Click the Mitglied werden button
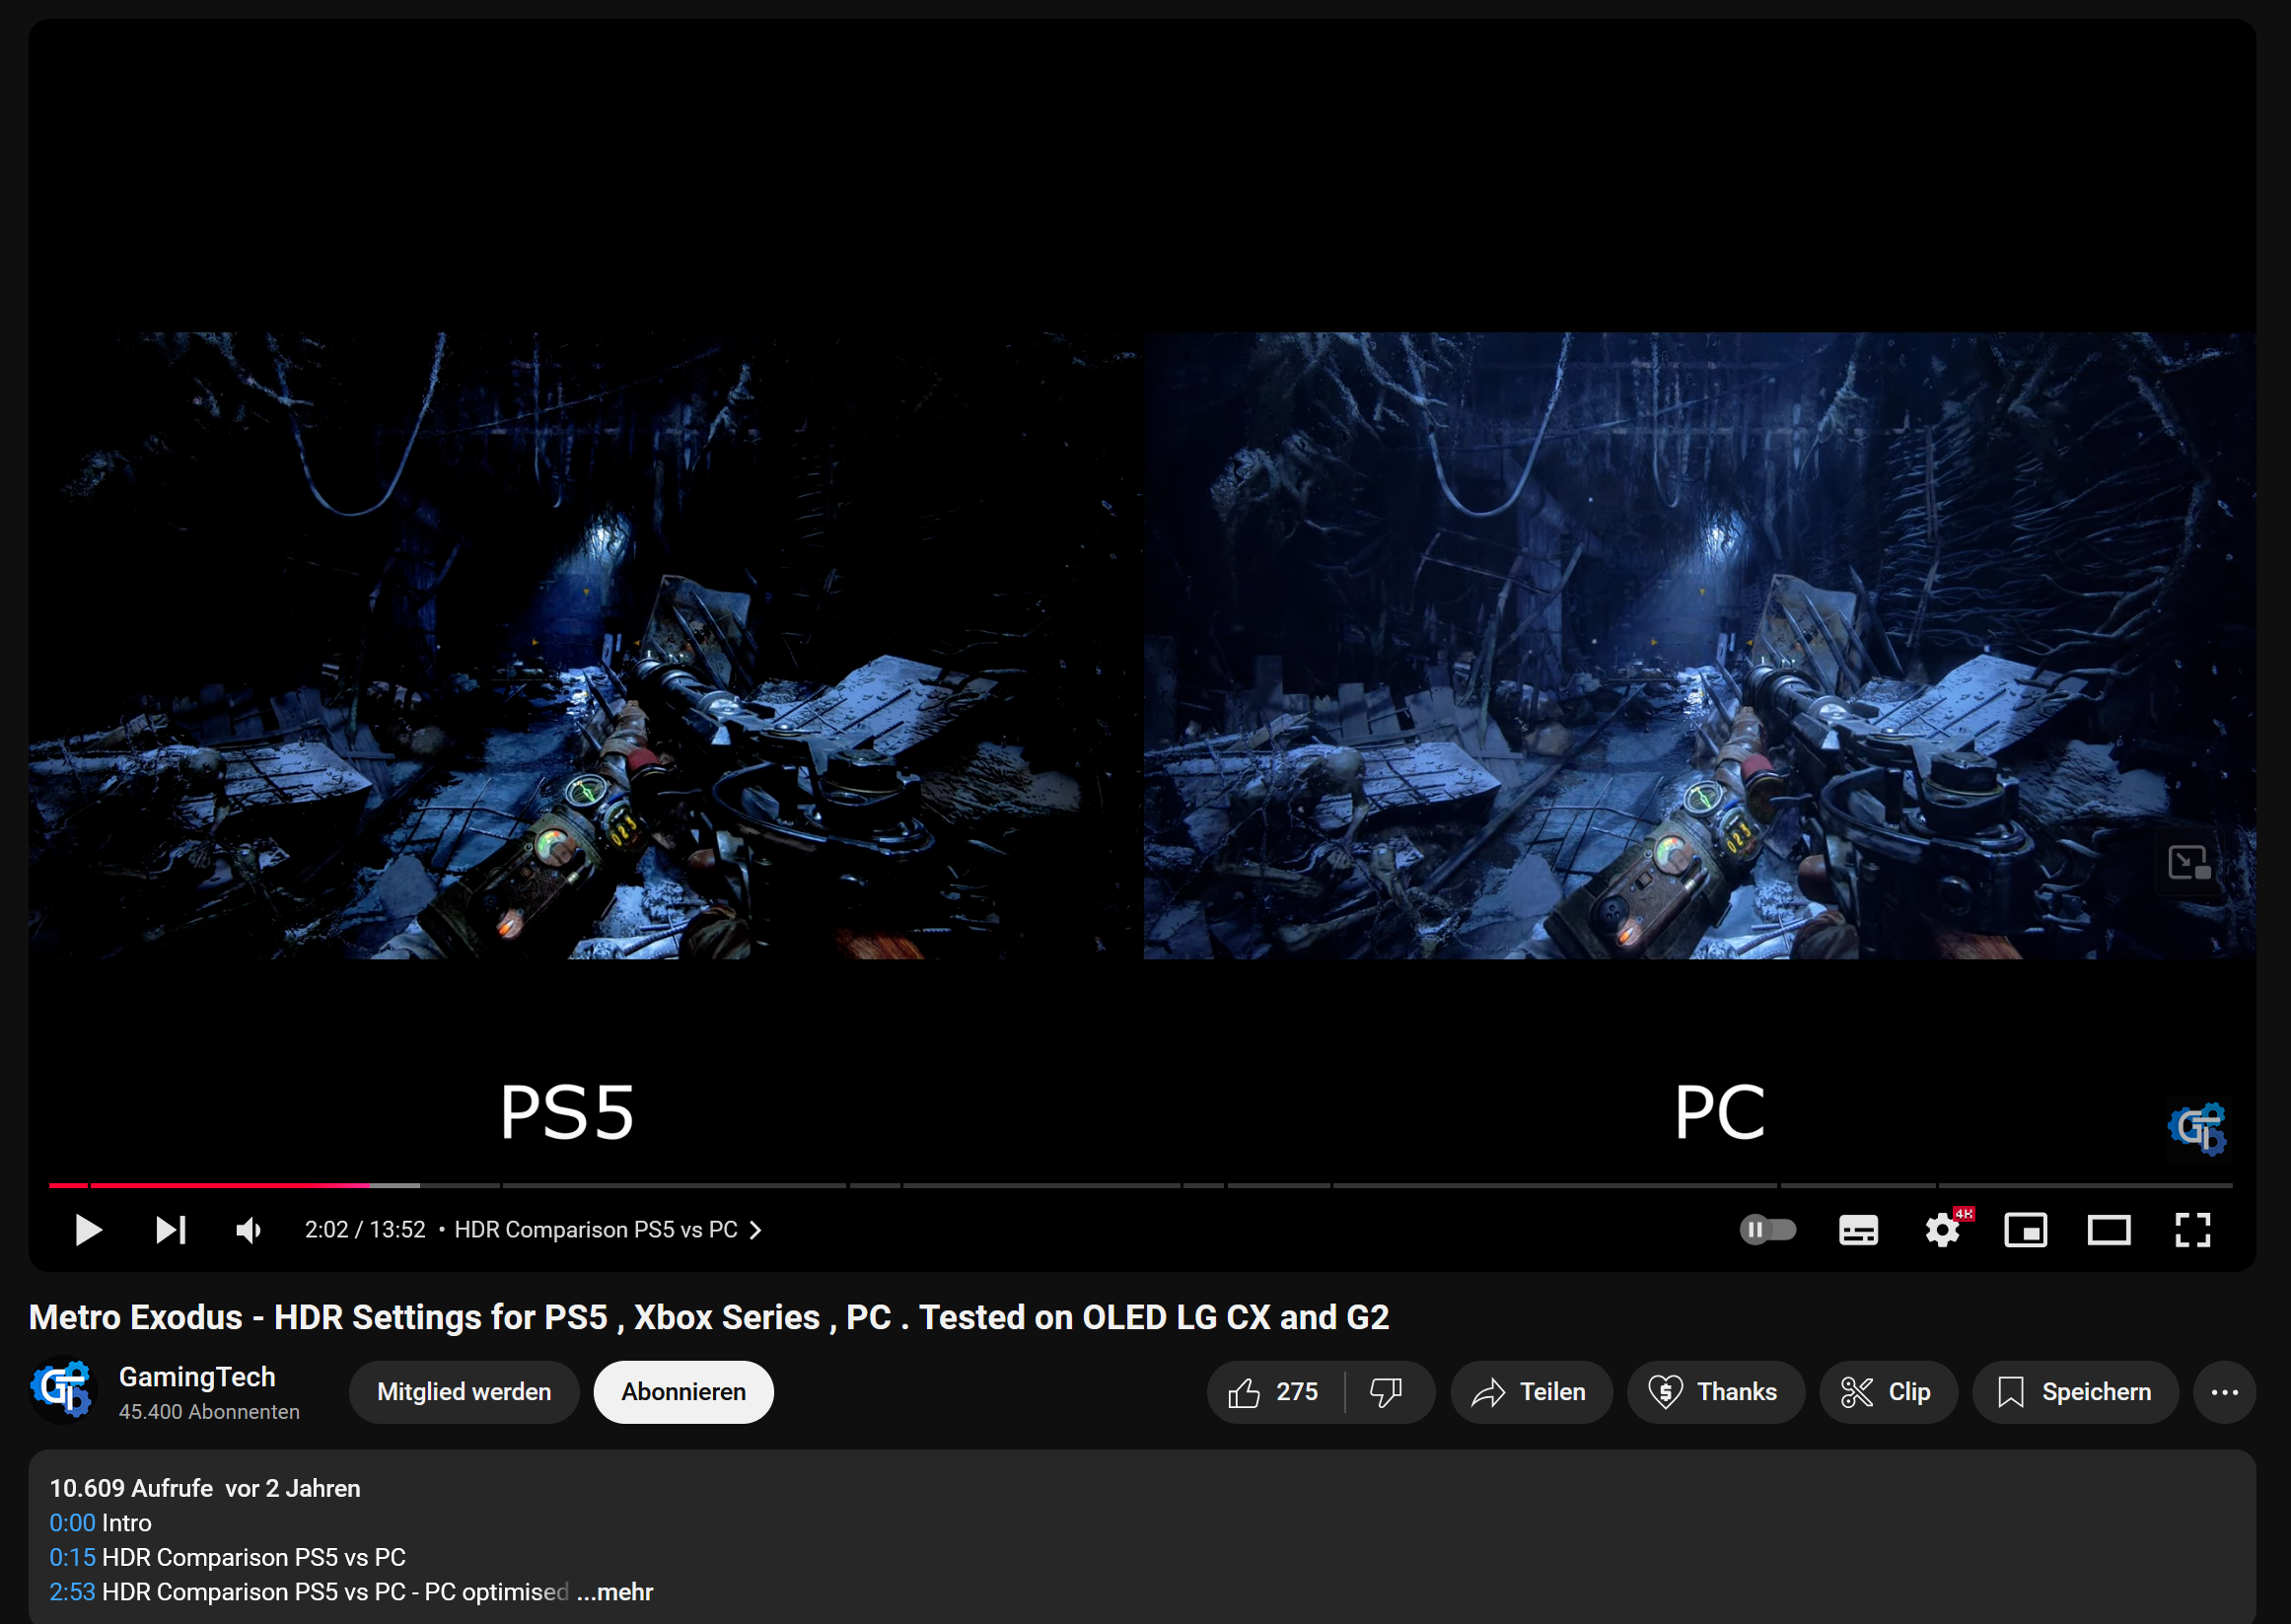The width and height of the screenshot is (2291, 1624). click(464, 1392)
